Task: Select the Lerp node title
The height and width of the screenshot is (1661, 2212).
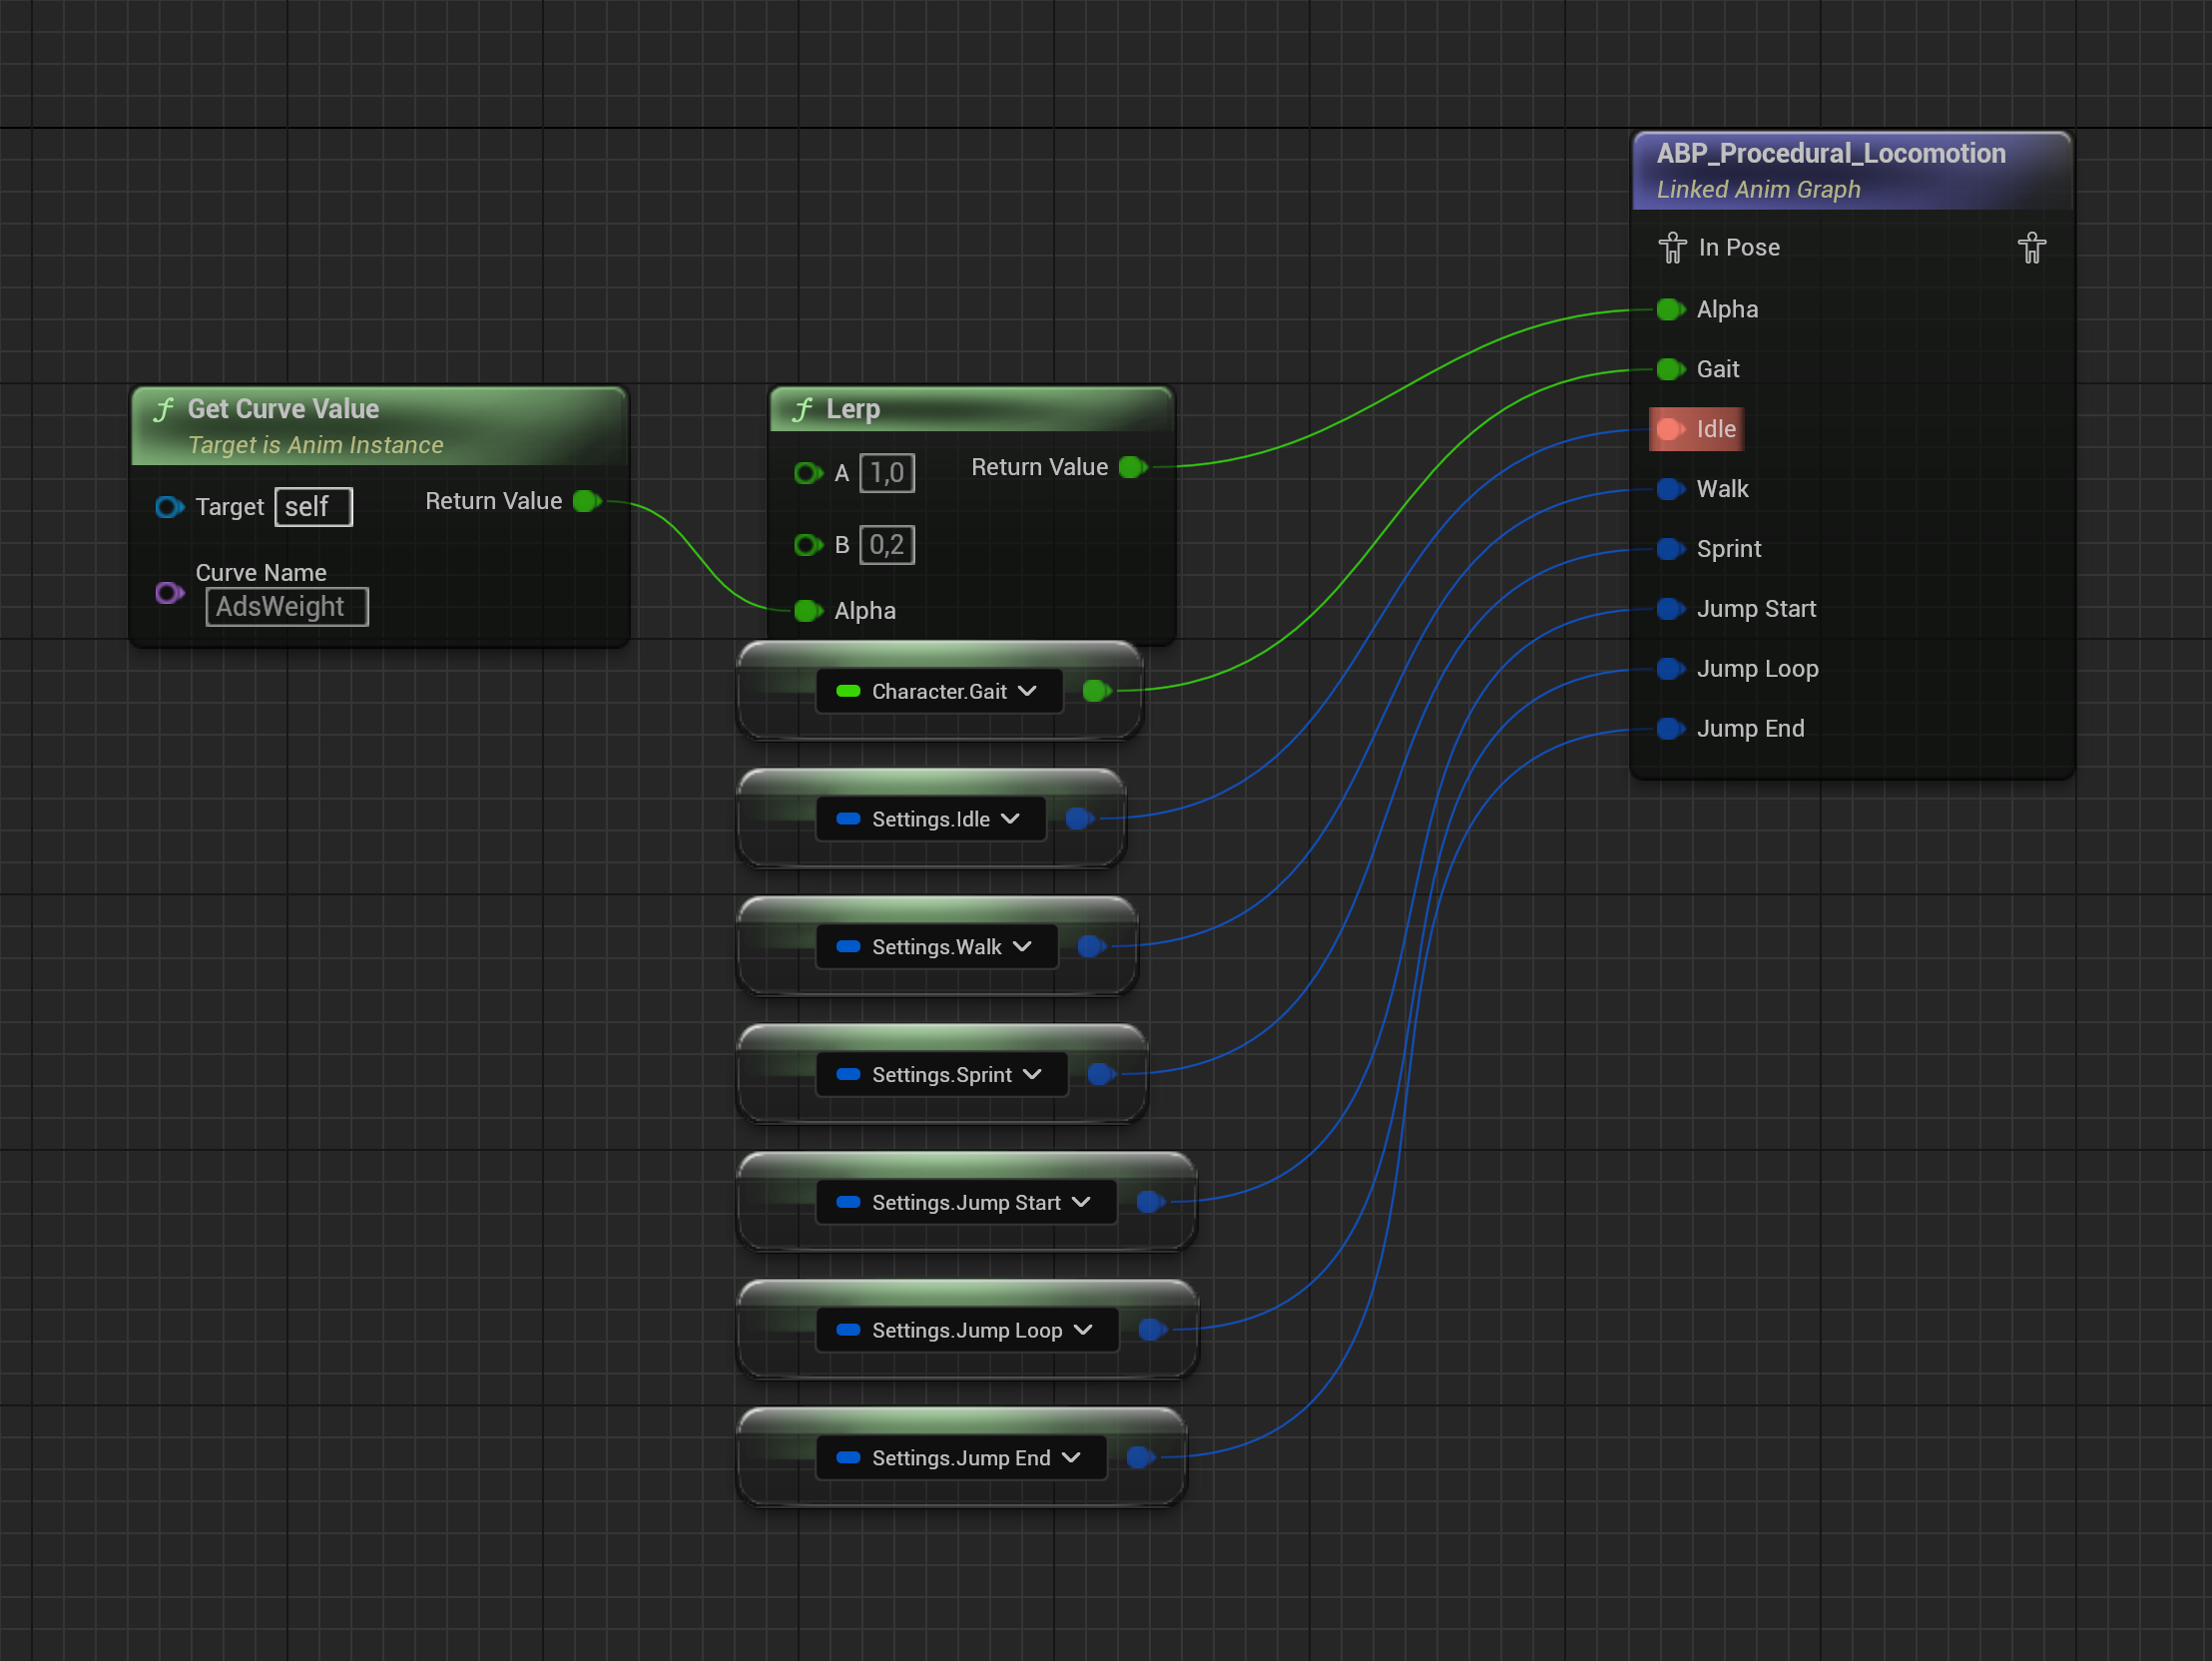Action: point(853,409)
